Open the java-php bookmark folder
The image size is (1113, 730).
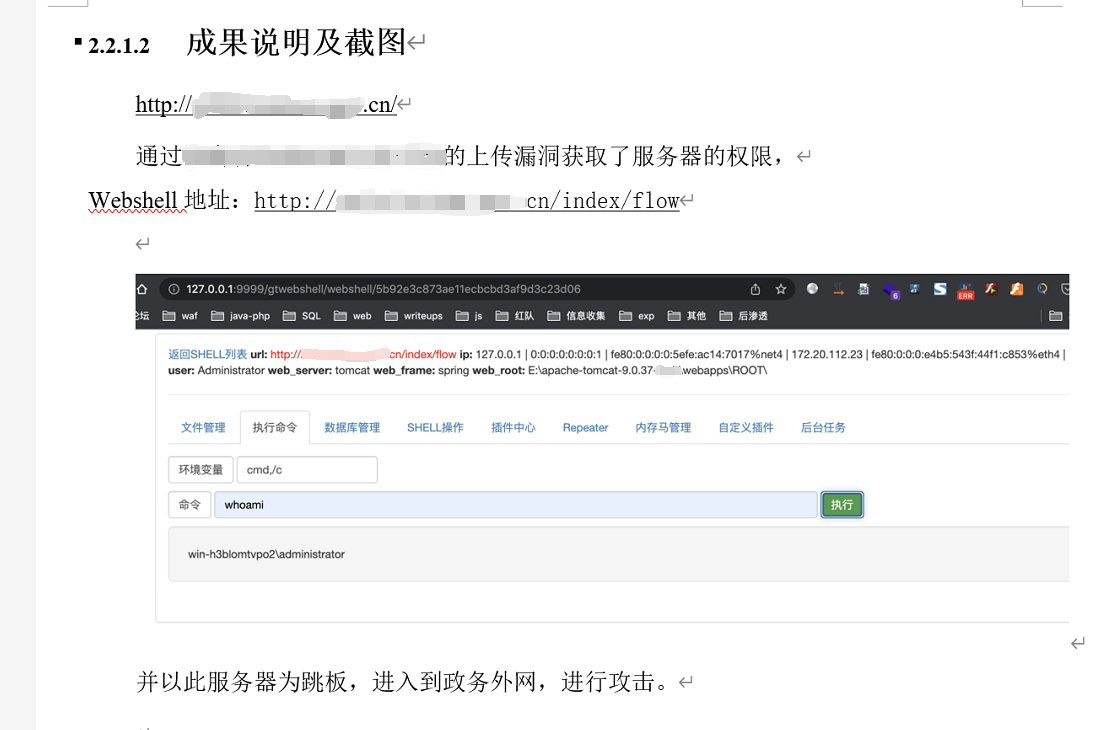pyautogui.click(x=240, y=316)
